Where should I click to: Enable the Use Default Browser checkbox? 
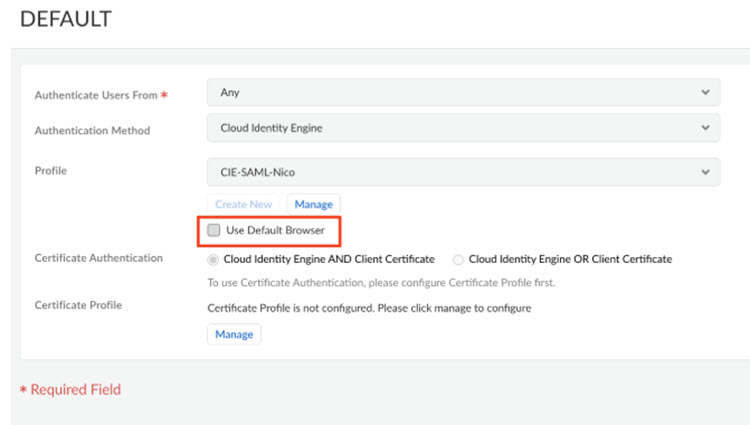(x=214, y=230)
